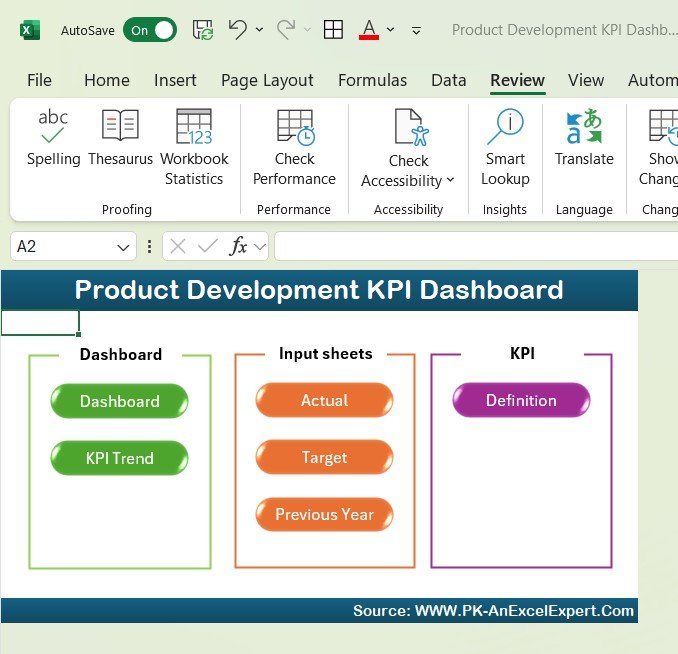Select the Review ribbon tab

(518, 80)
